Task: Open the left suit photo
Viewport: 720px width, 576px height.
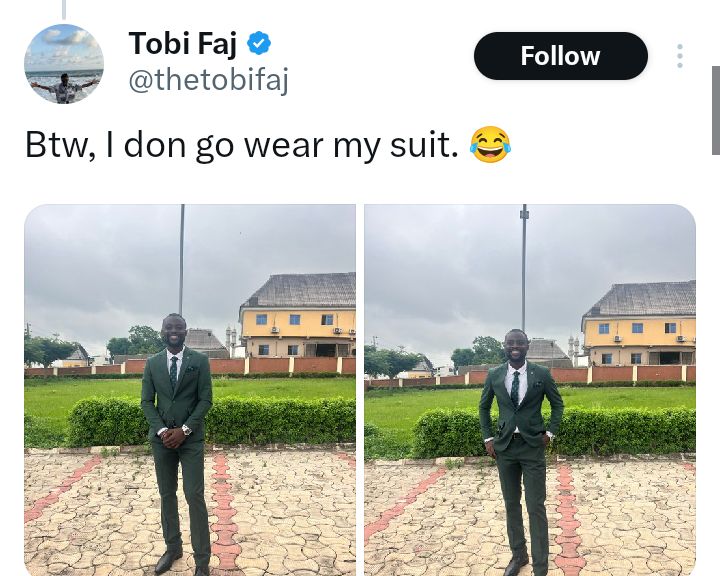Action: [190, 390]
